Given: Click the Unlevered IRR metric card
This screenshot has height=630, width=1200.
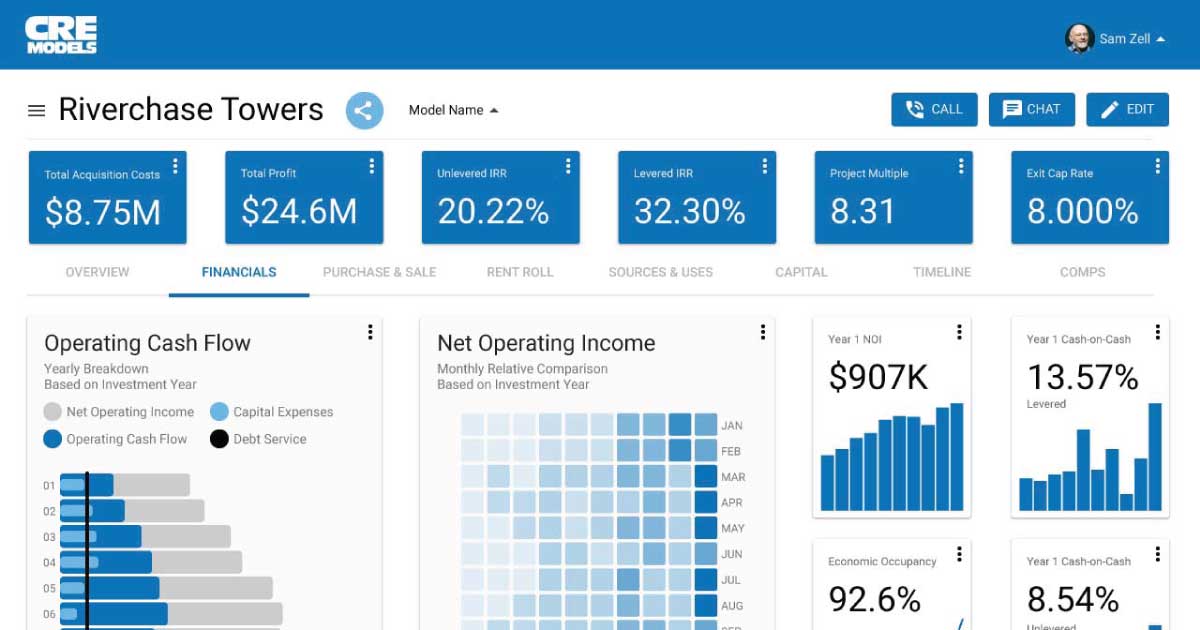Looking at the screenshot, I should [500, 197].
